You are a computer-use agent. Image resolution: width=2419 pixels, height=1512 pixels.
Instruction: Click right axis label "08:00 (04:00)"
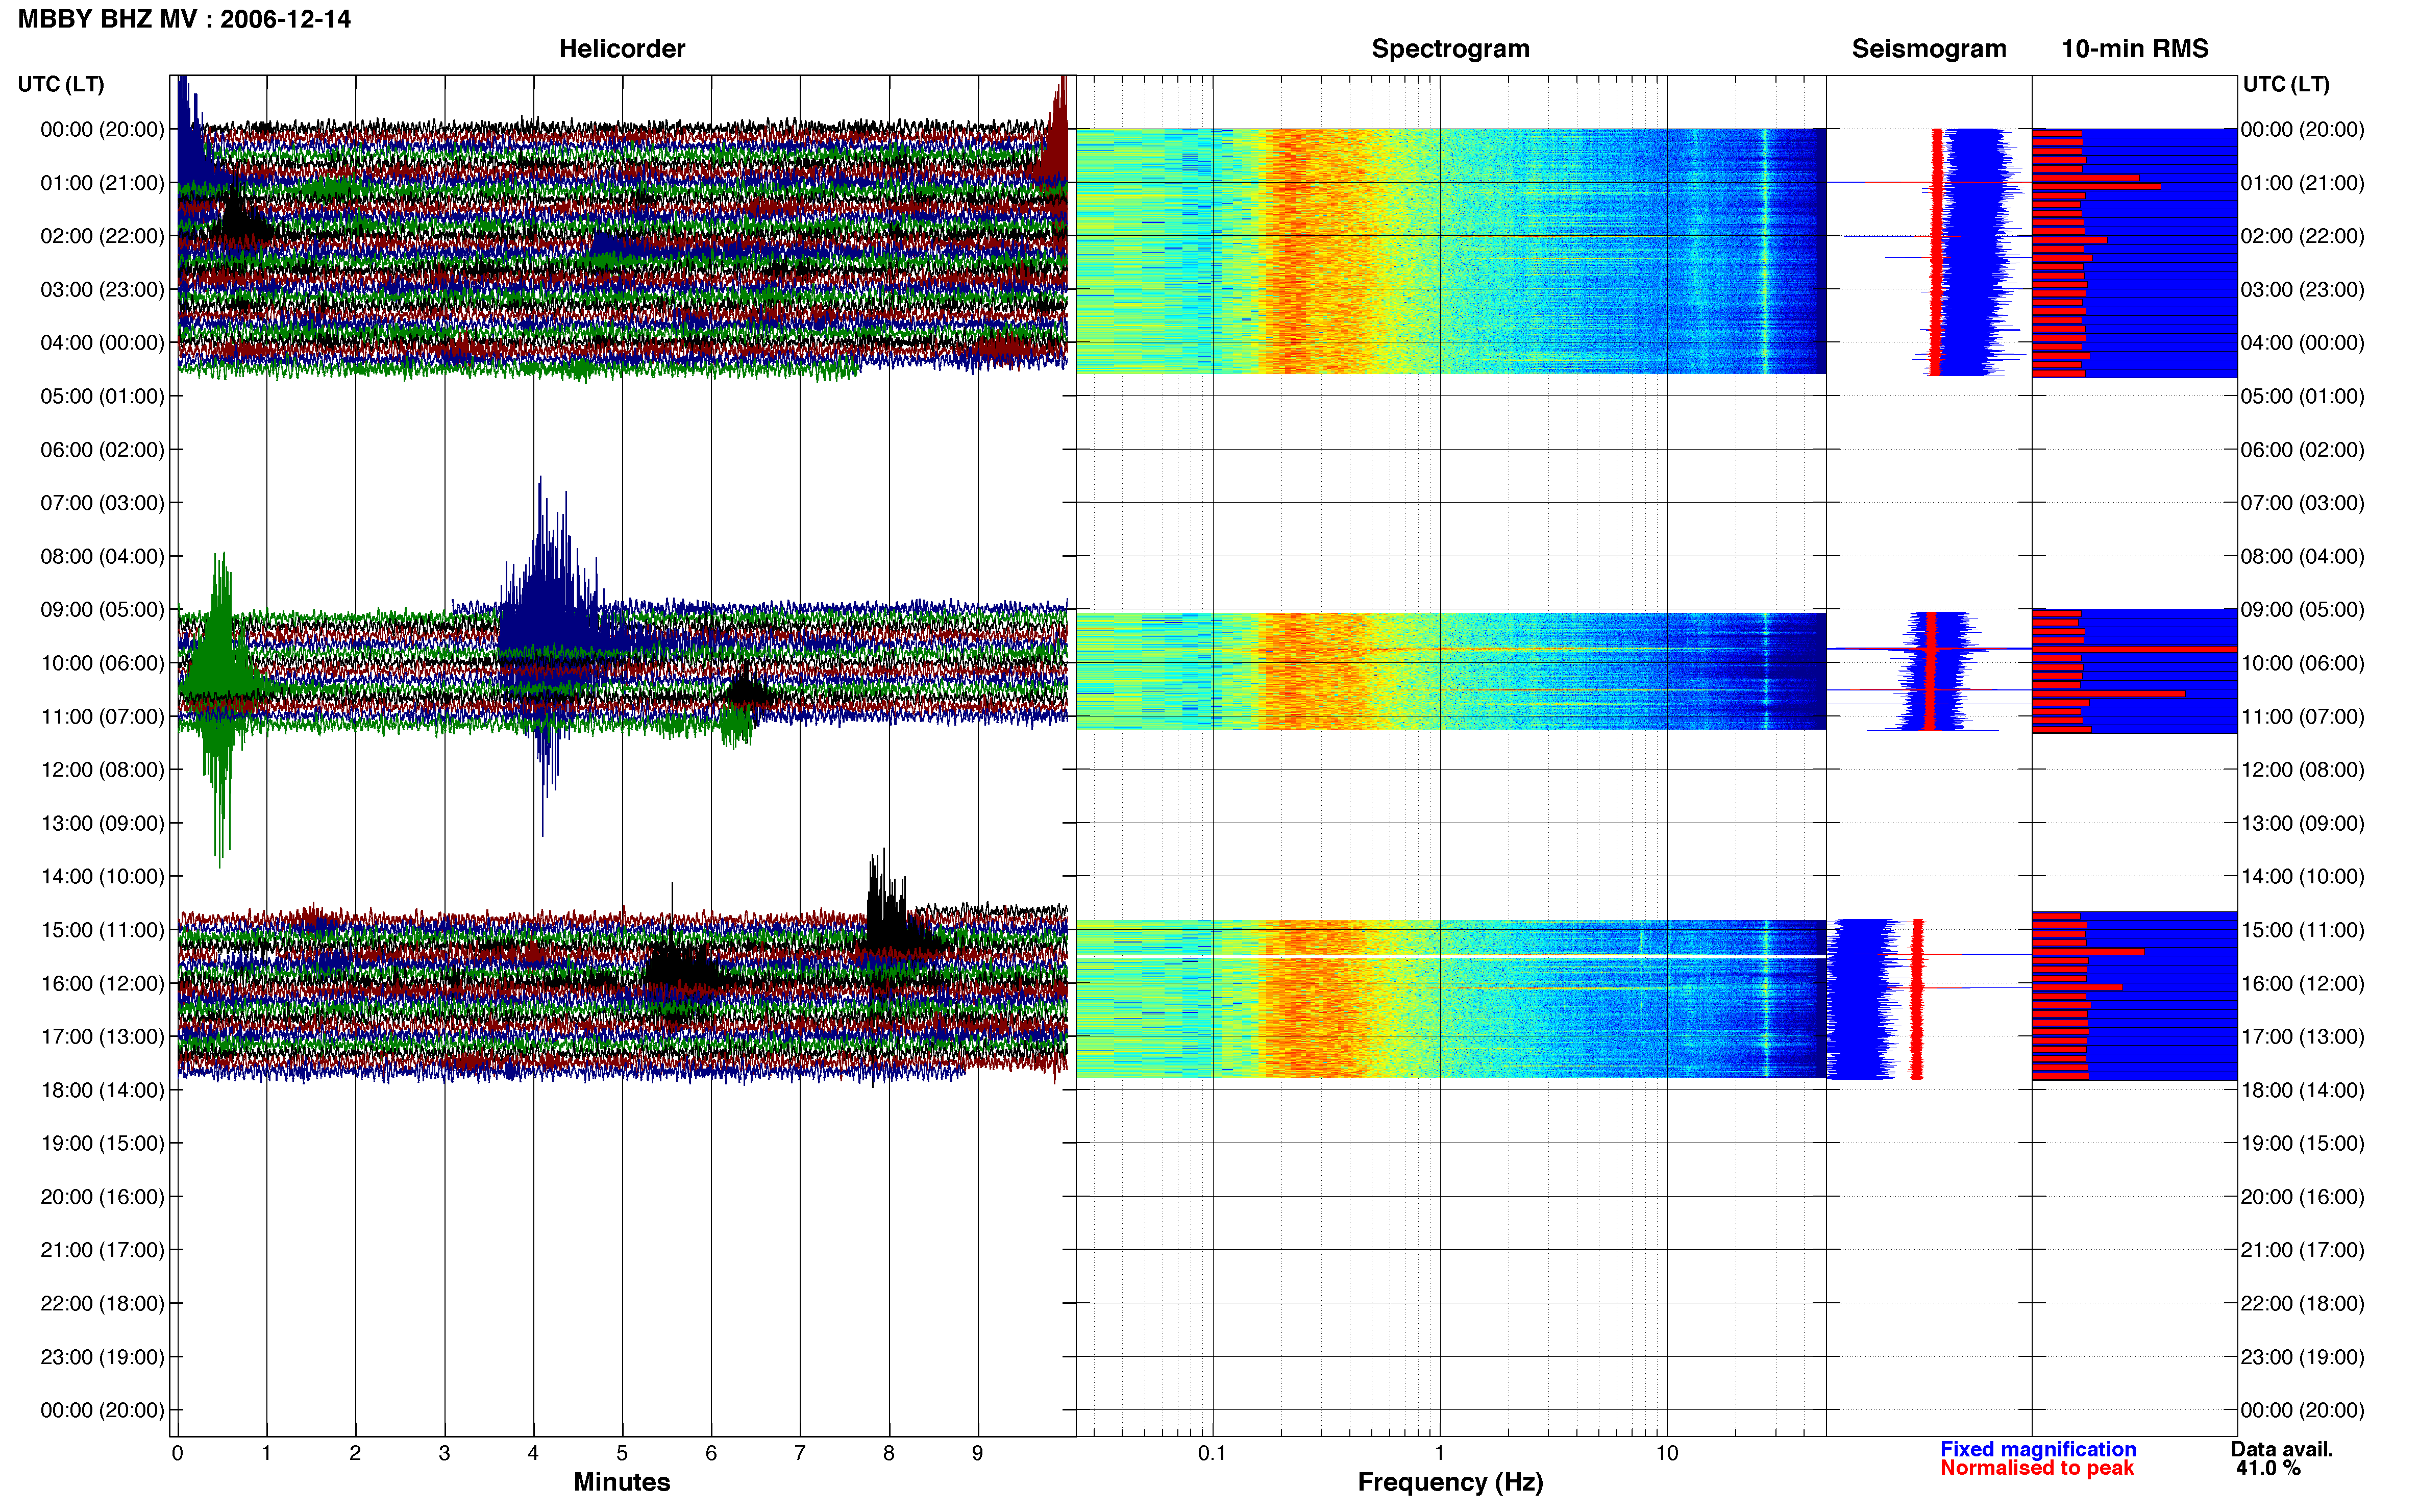pyautogui.click(x=2302, y=556)
